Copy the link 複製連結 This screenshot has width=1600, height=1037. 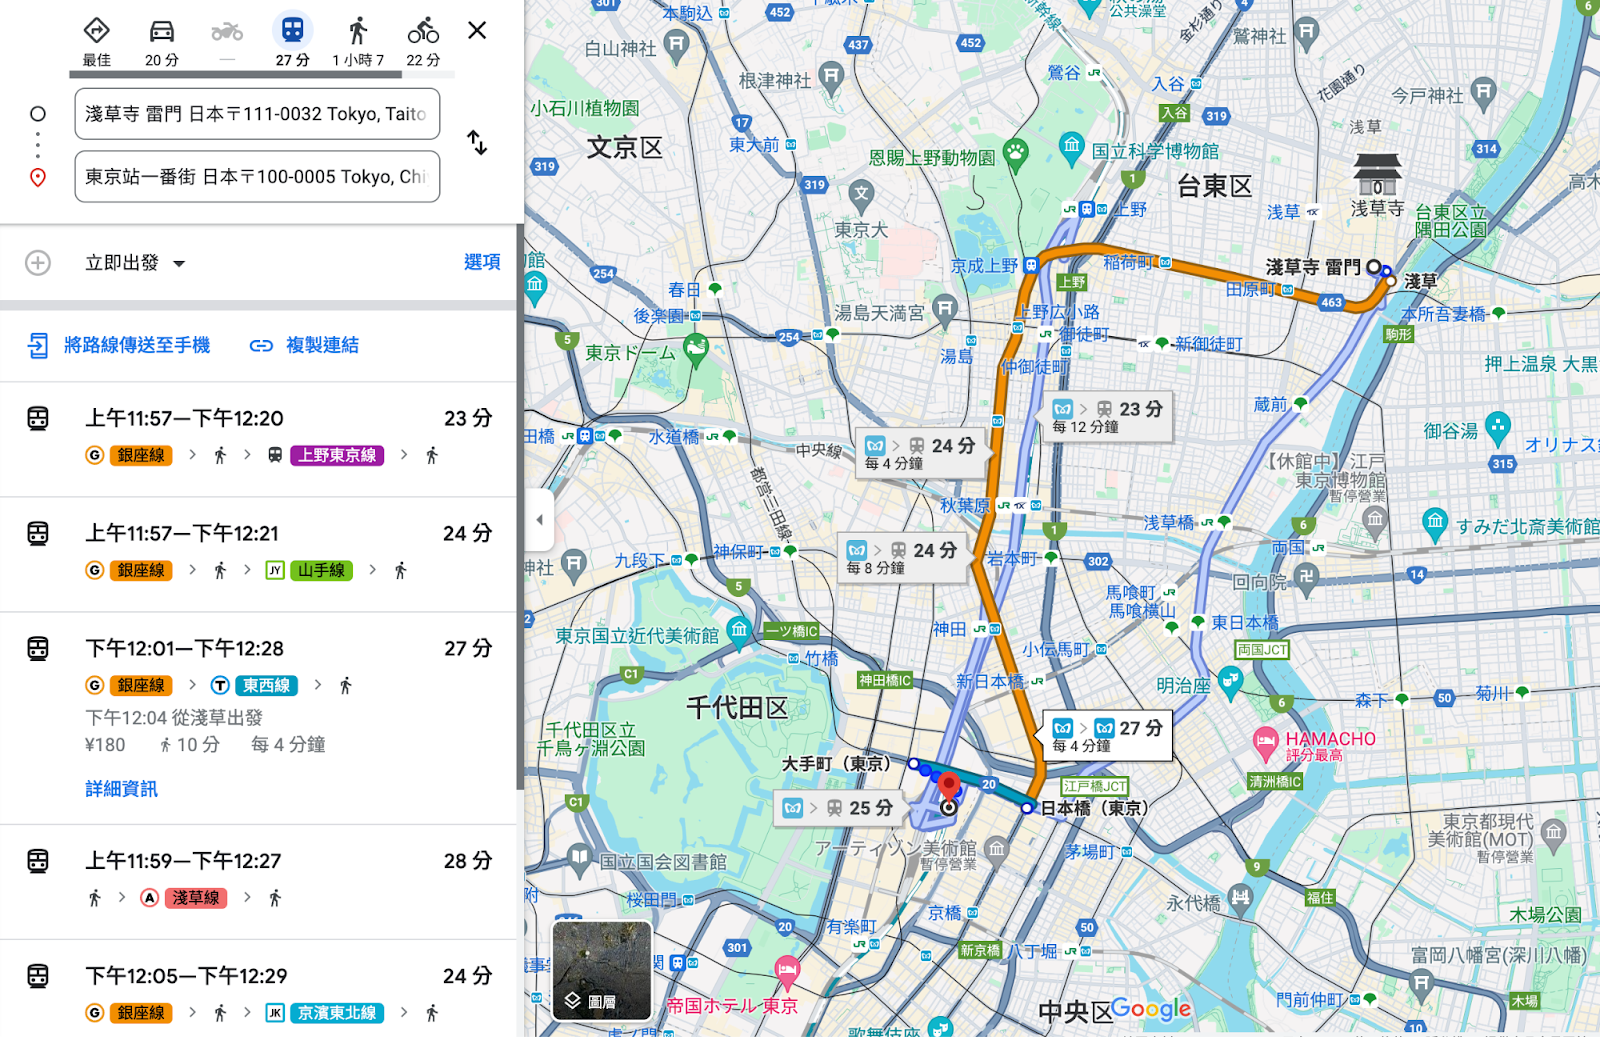(304, 345)
